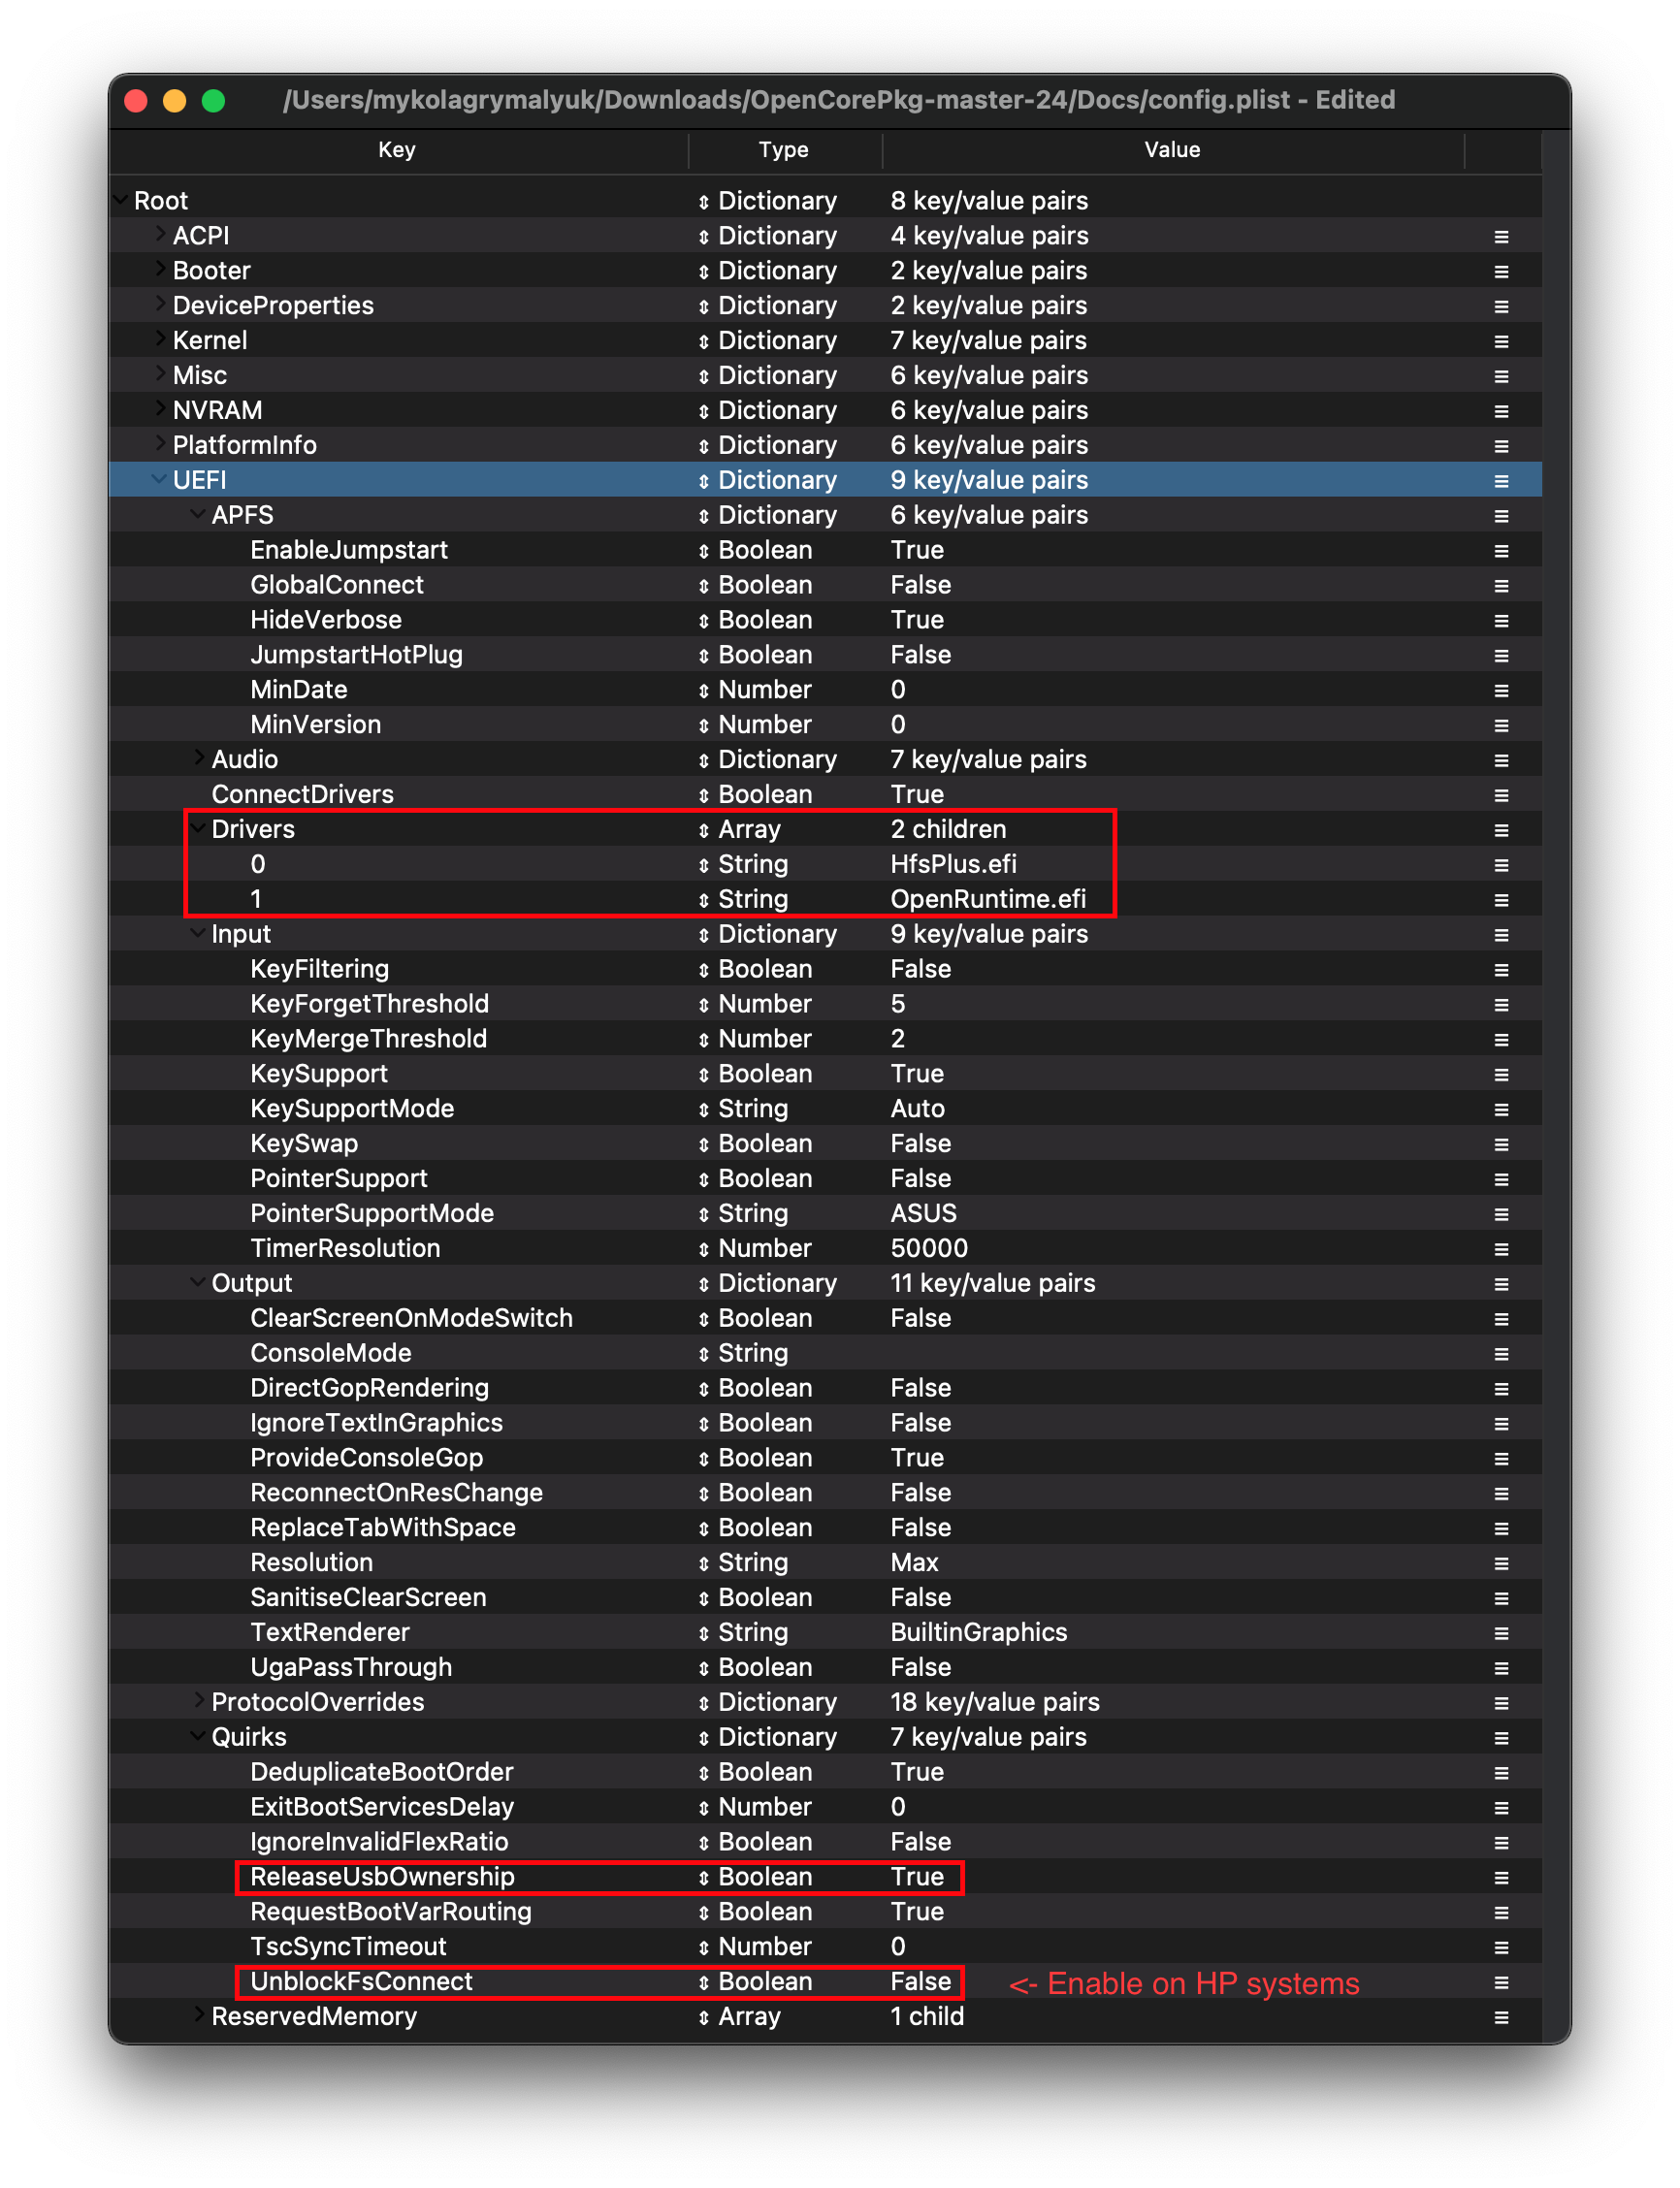Click the type stepper next to Resolution
Viewport: 1680px width, 2188px height.
705,1562
